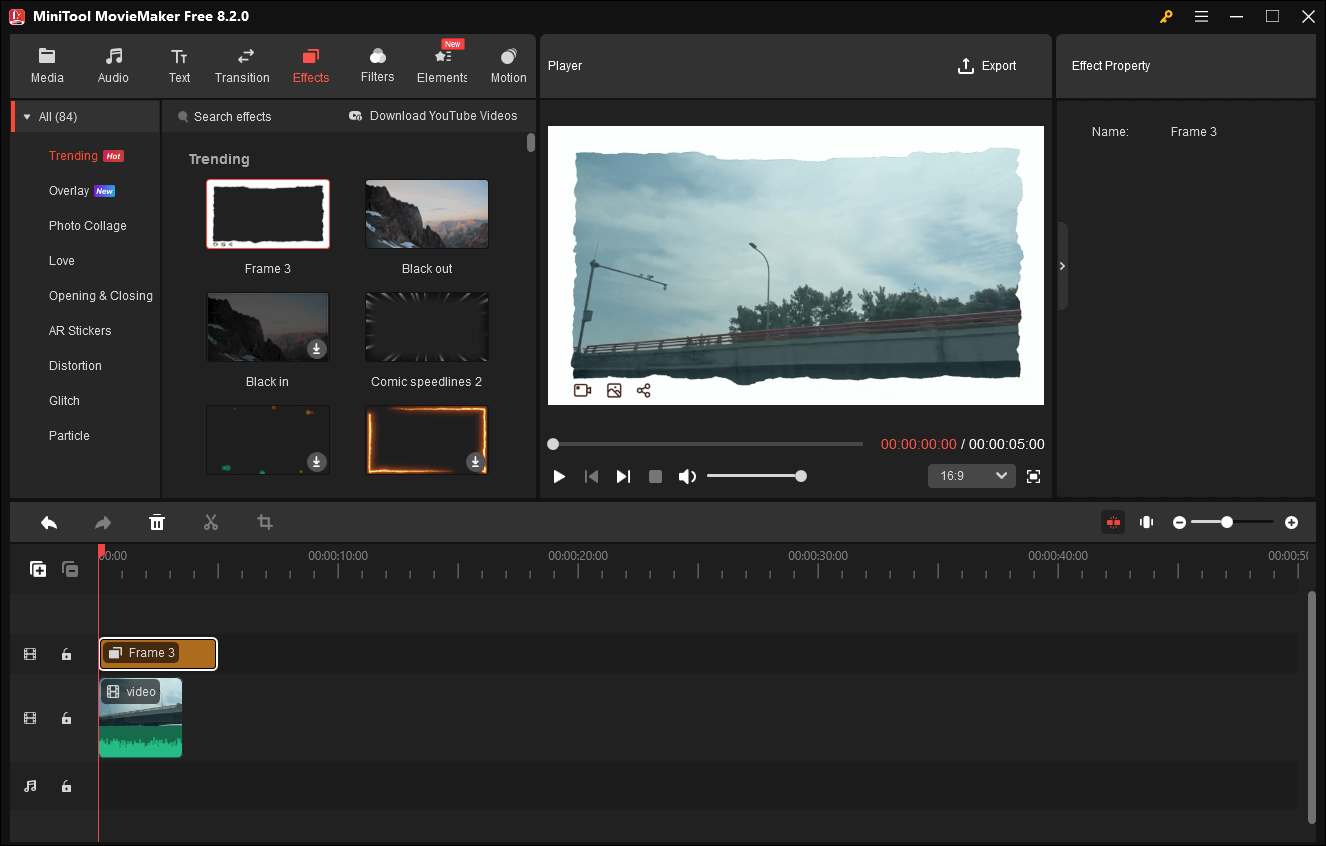Select the Comic speedlines 2 thumbnail

tap(427, 327)
